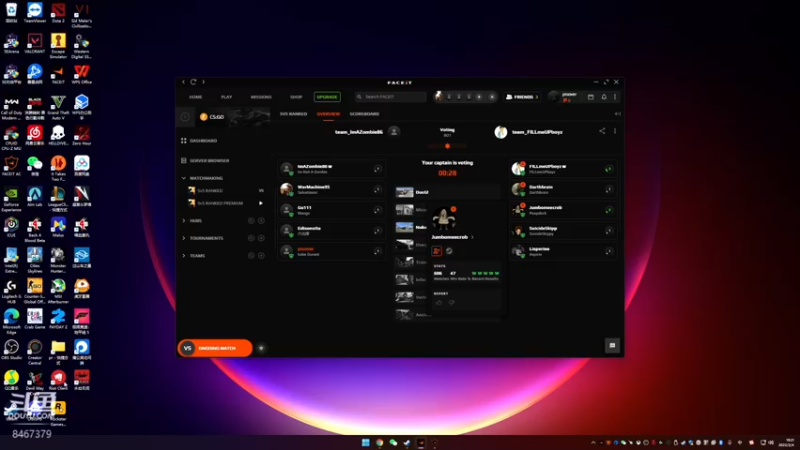Click the Search FACEIT input field
Screen dimensions: 800x450
390,97
